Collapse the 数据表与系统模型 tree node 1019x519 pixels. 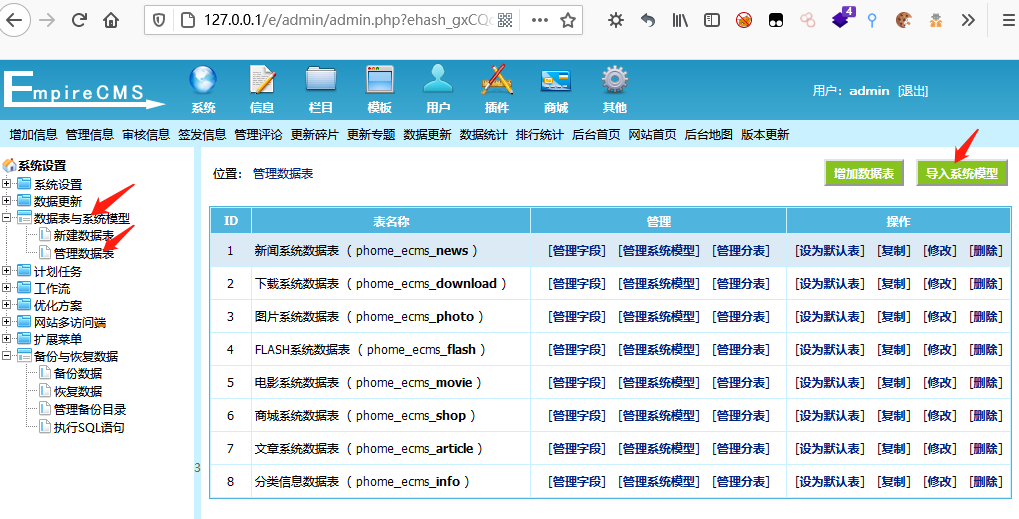tap(8, 218)
